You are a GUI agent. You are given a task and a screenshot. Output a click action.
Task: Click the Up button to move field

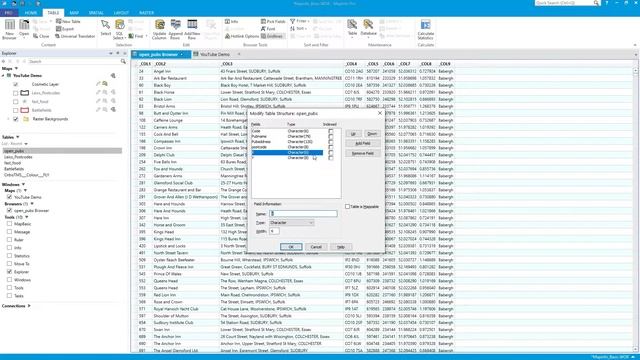(x=353, y=133)
